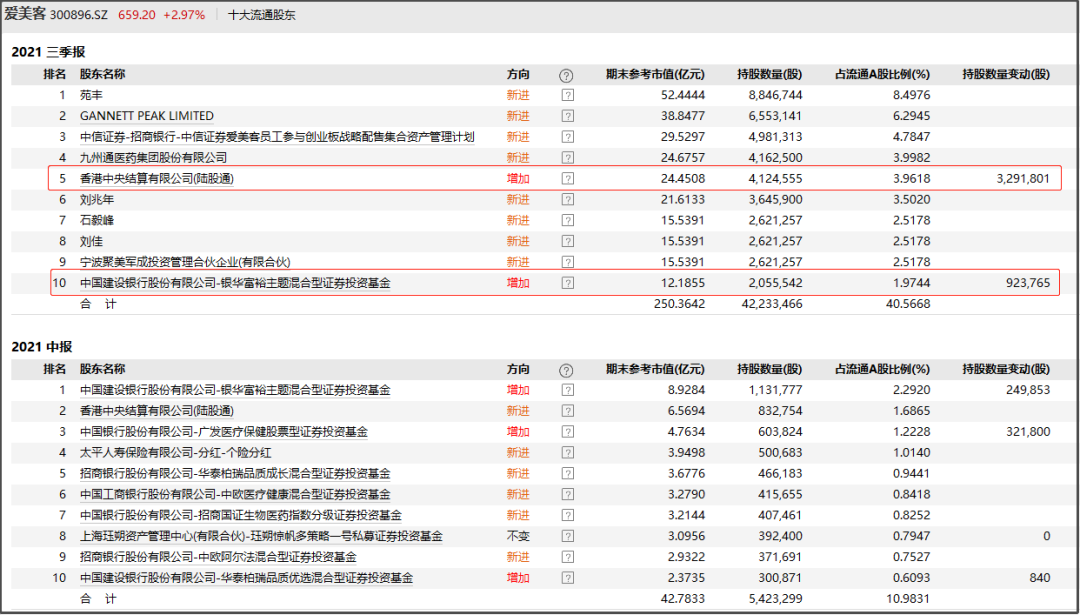Click total ratio value 10.9831

(908, 598)
